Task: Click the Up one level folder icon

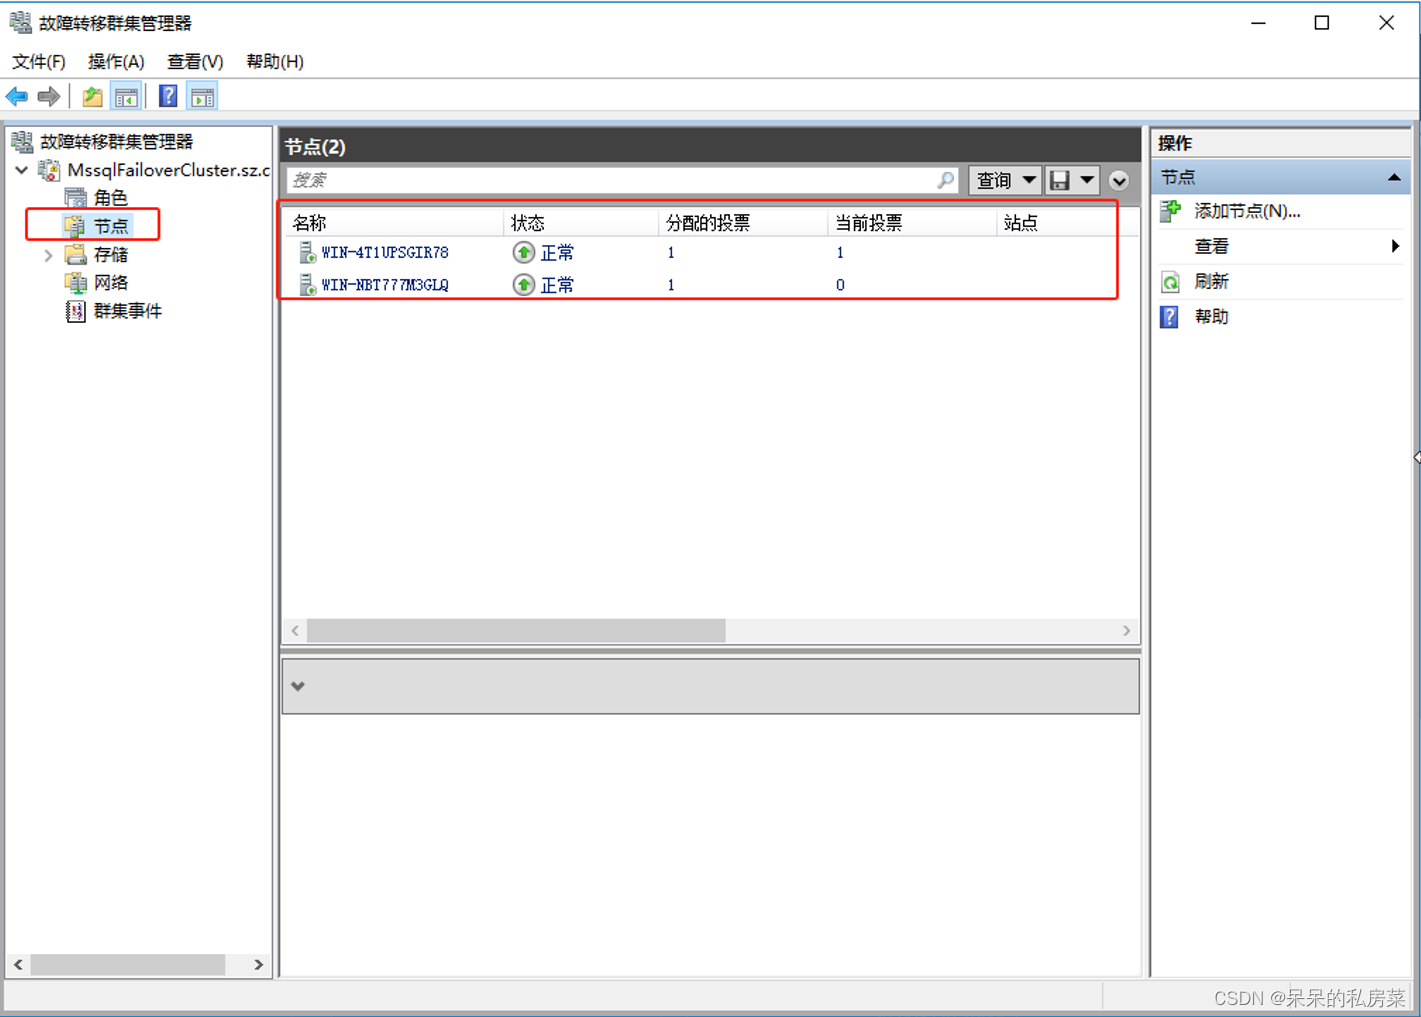Action: tap(92, 97)
